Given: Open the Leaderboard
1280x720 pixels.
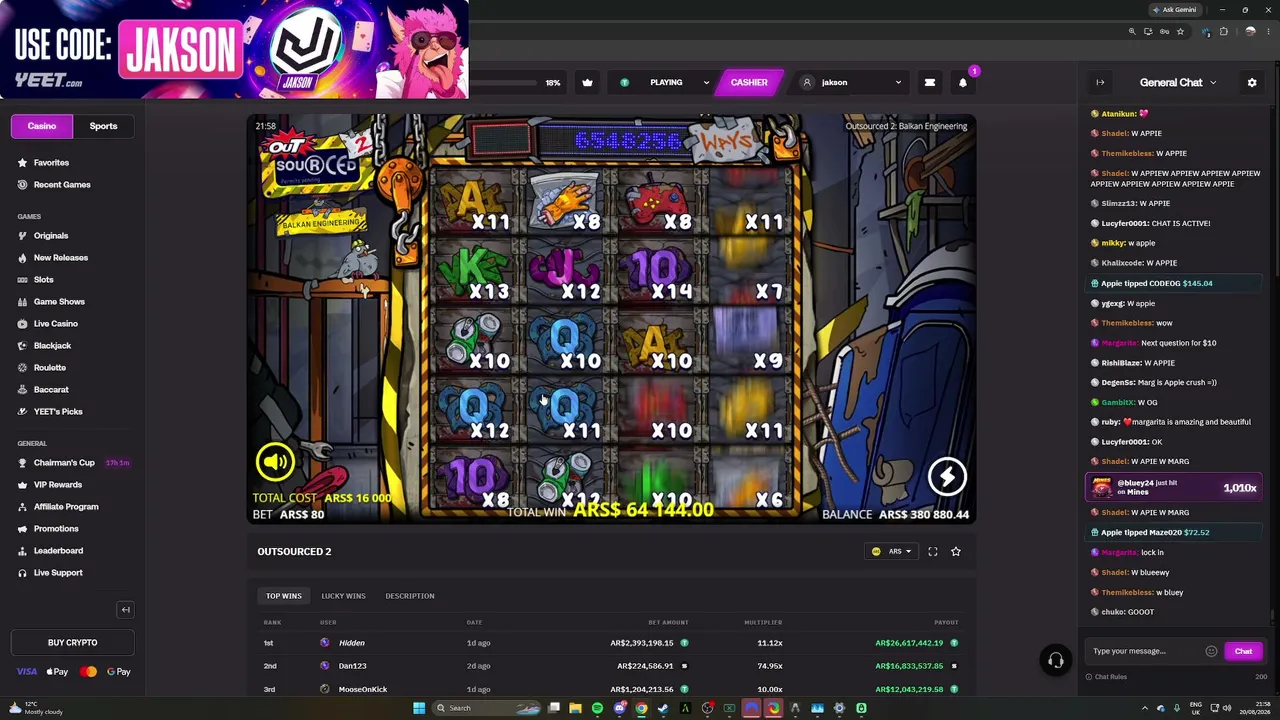Looking at the screenshot, I should pyautogui.click(x=58, y=551).
